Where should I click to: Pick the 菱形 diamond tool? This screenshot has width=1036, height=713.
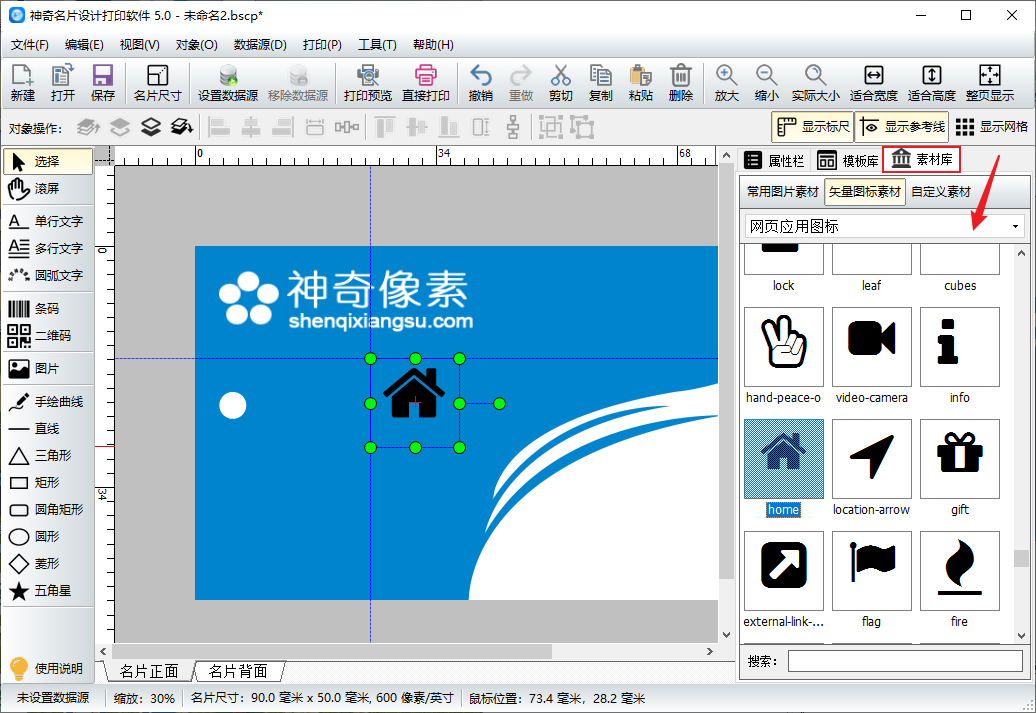click(x=48, y=564)
